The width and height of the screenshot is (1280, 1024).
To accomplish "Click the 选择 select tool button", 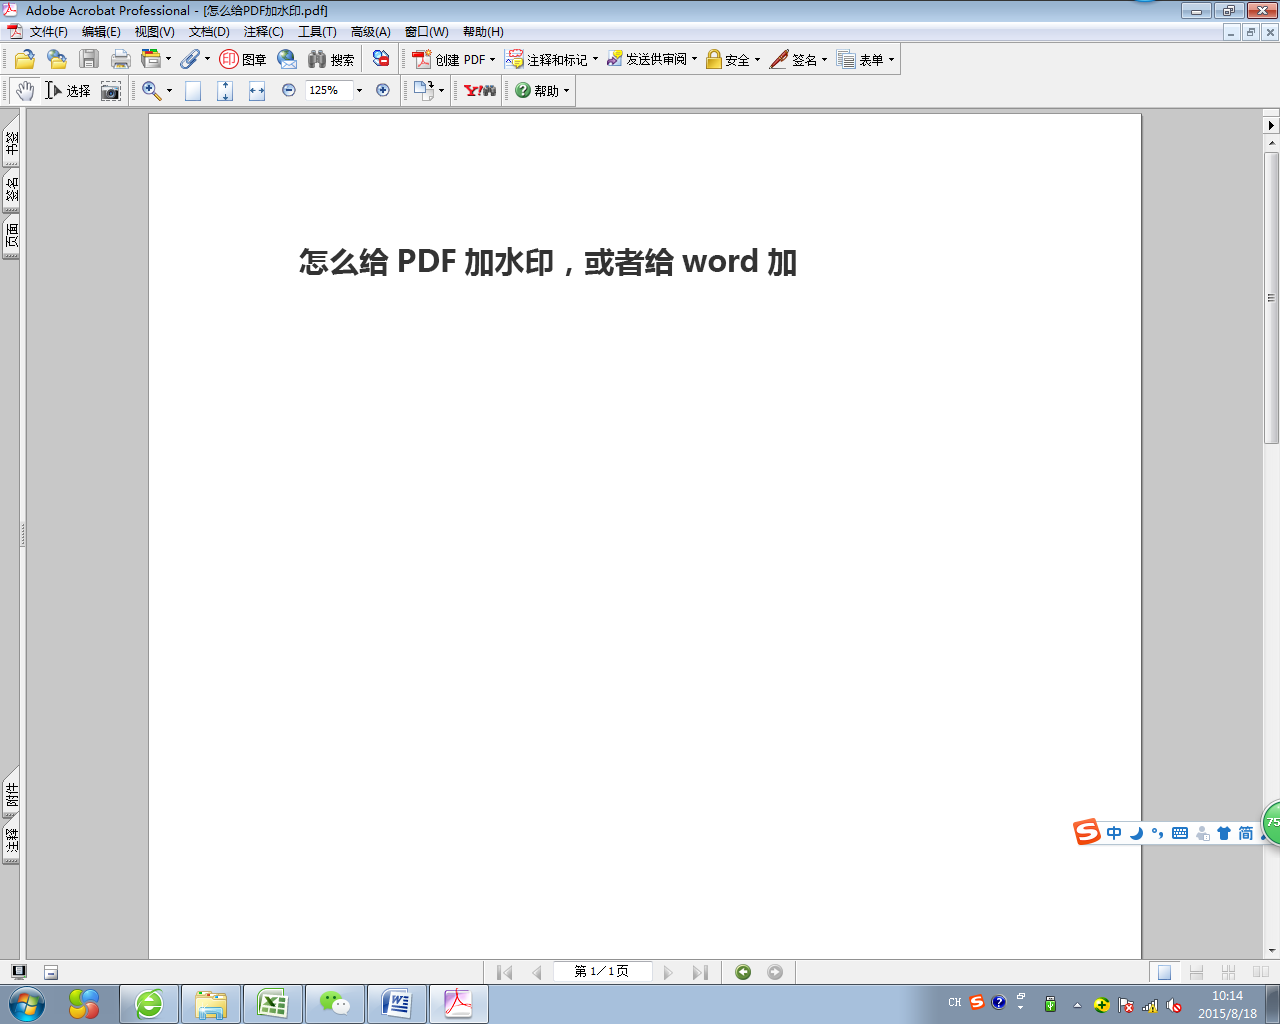I will (68, 91).
